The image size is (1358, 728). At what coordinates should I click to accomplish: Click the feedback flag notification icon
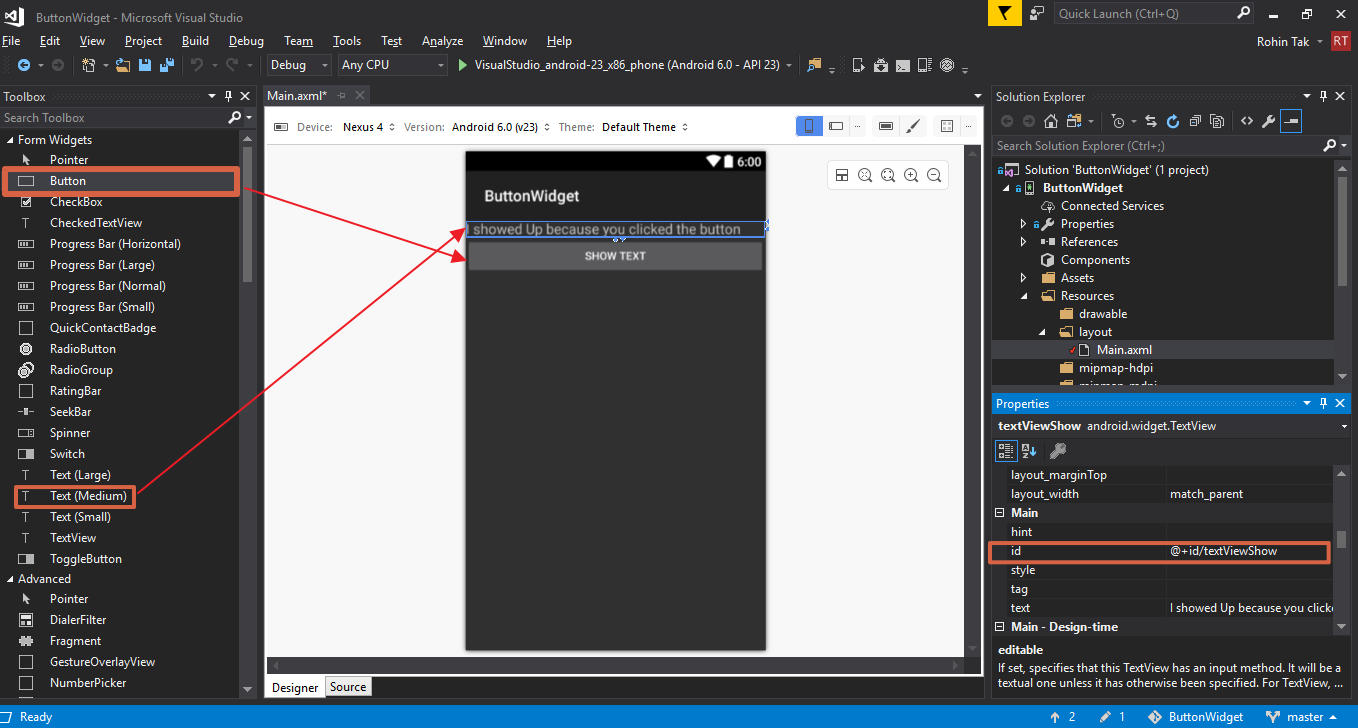coord(1004,13)
